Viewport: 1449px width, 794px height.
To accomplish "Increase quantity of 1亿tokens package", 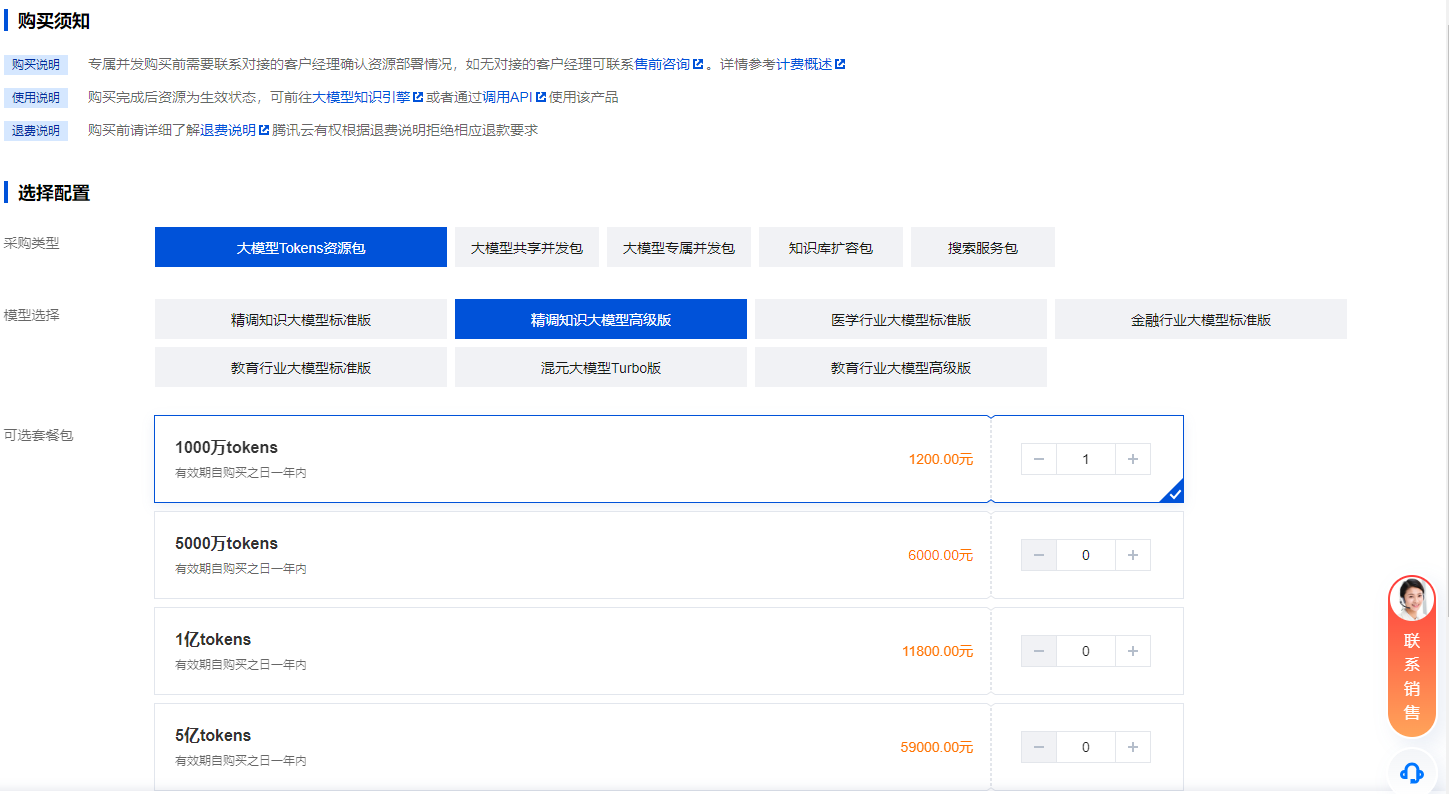I will [x=1133, y=651].
